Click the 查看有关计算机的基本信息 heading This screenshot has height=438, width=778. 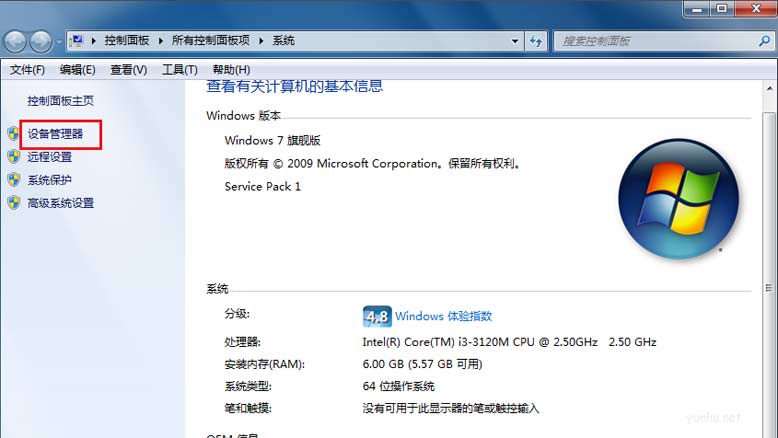click(x=295, y=86)
